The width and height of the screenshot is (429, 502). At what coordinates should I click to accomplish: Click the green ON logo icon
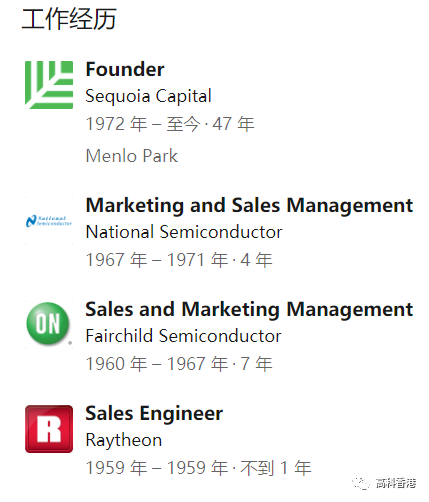pyautogui.click(x=48, y=323)
